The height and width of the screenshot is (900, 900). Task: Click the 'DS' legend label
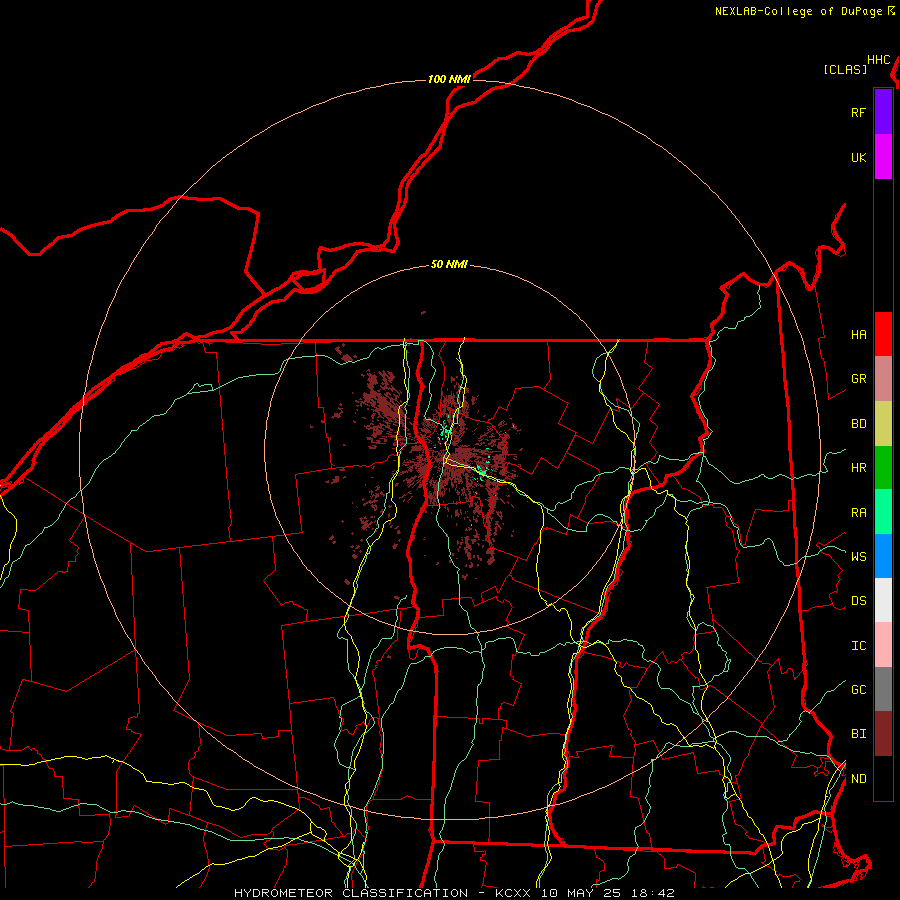pos(858,600)
